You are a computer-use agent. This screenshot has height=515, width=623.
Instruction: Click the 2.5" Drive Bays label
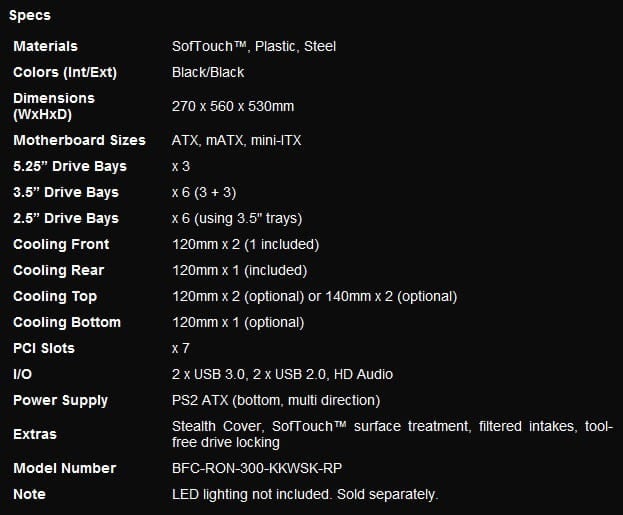tap(66, 218)
